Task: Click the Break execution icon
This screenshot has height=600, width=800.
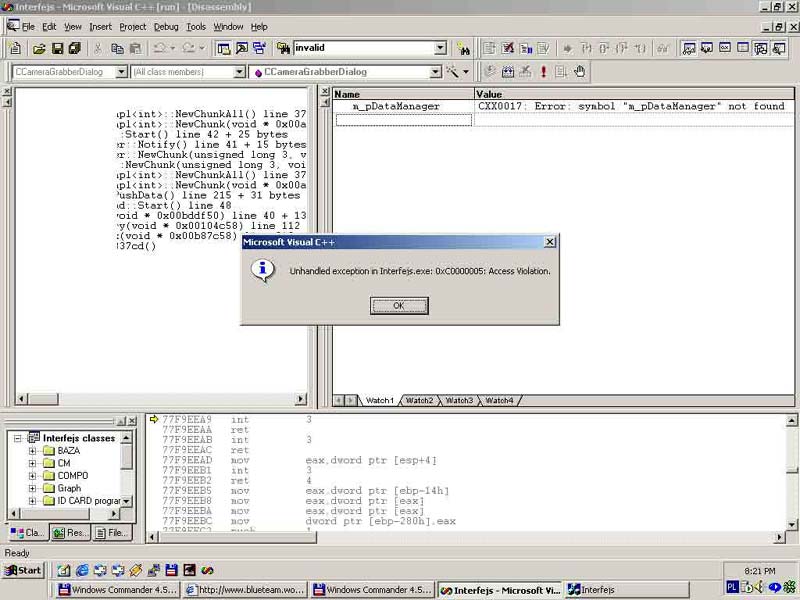Action: point(526,48)
